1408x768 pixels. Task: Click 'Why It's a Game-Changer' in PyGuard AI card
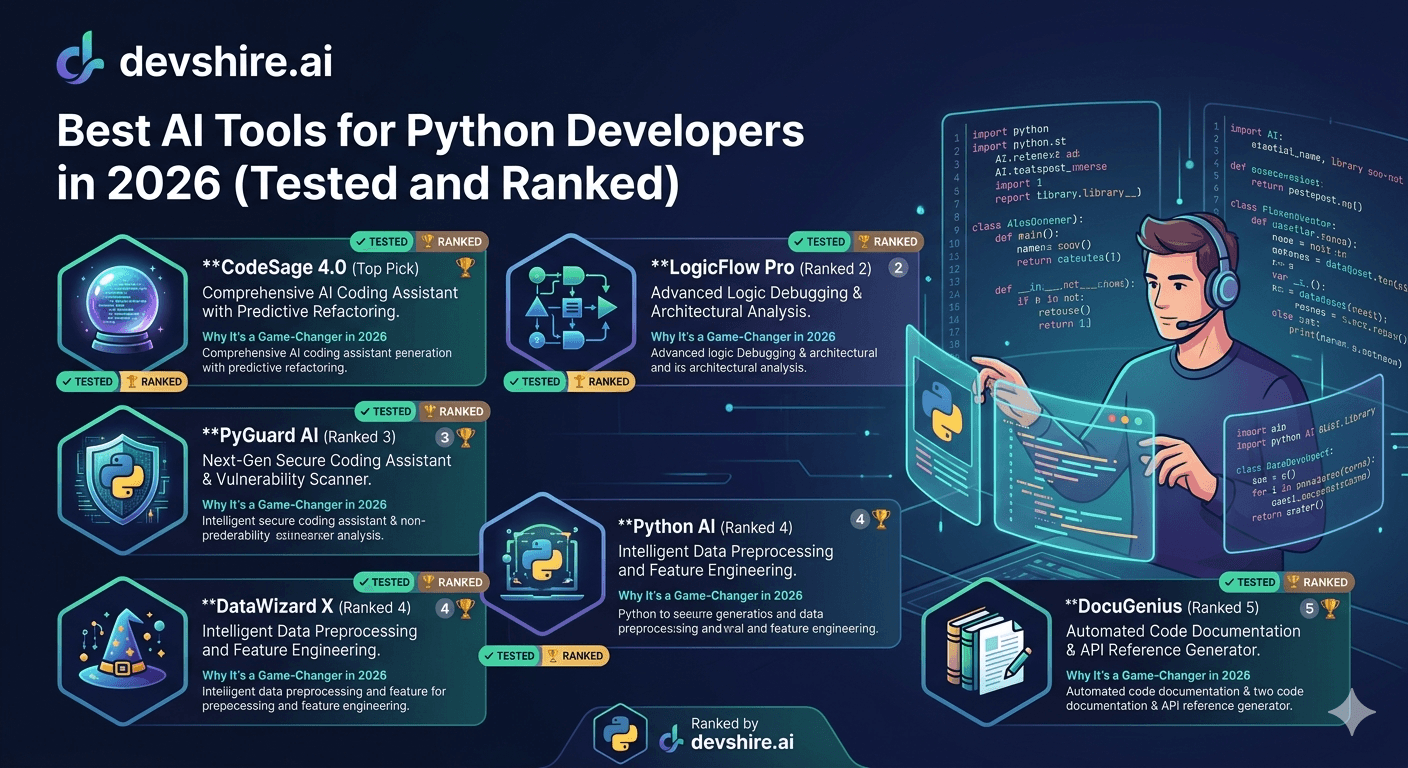point(294,505)
